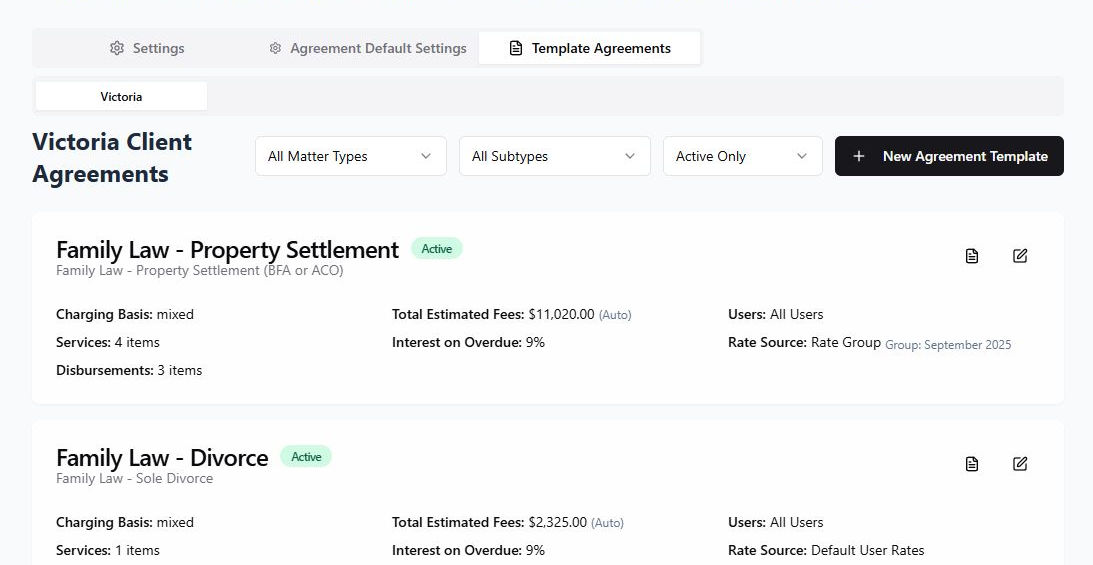Click the Active badge on Property Settlement
This screenshot has width=1093, height=565.
pos(437,249)
